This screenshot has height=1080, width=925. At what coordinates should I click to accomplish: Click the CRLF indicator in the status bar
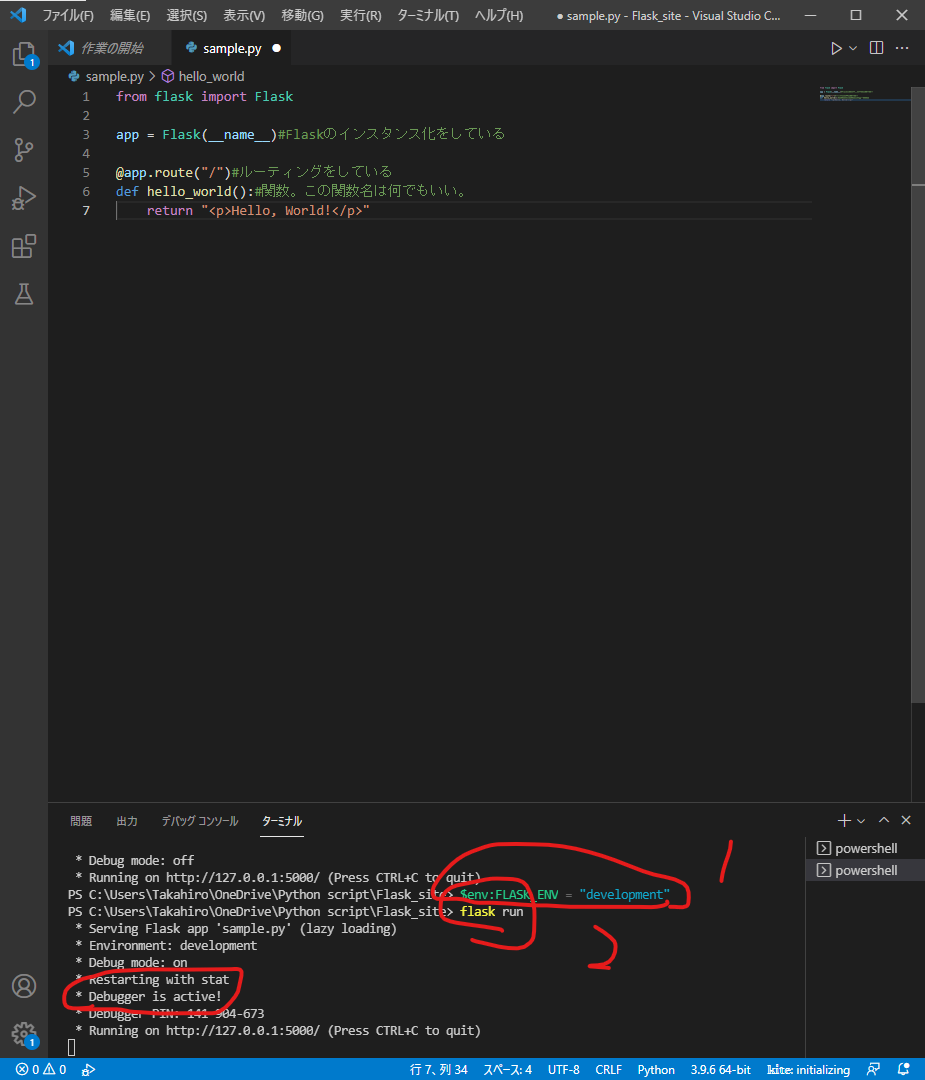(x=607, y=1069)
